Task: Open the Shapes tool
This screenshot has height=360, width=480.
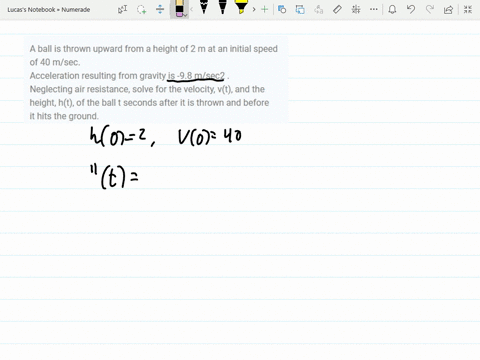Action: point(282,9)
